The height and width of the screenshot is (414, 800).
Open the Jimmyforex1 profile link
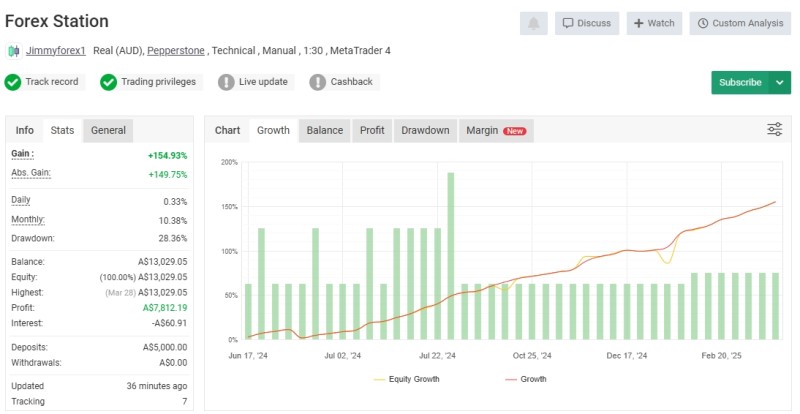[x=56, y=50]
